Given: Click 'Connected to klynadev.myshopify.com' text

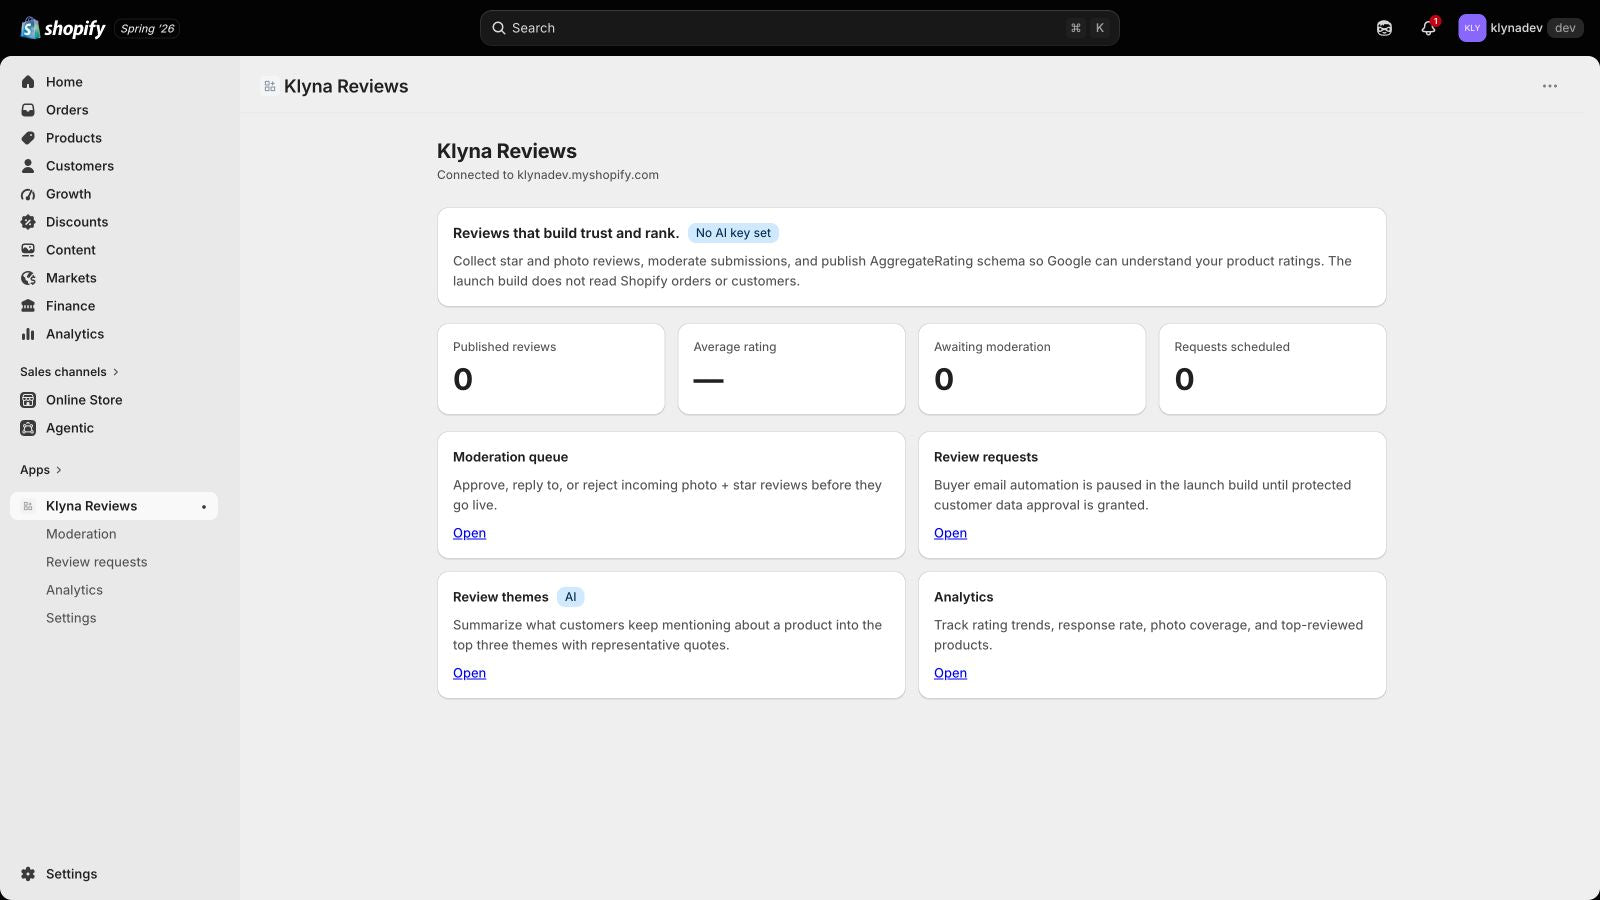Looking at the screenshot, I should coord(548,175).
